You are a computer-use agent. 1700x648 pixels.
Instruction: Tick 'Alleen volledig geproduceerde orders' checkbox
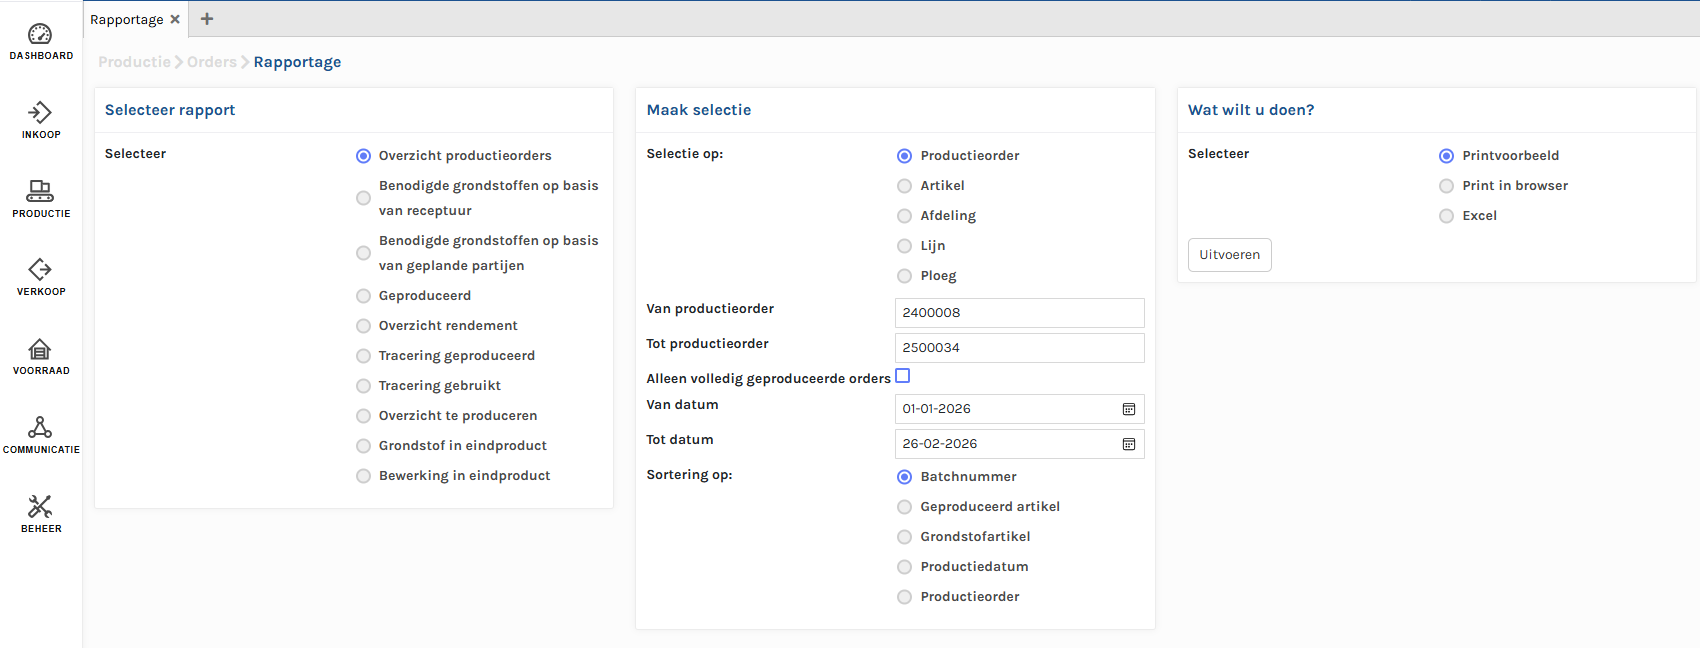point(903,376)
